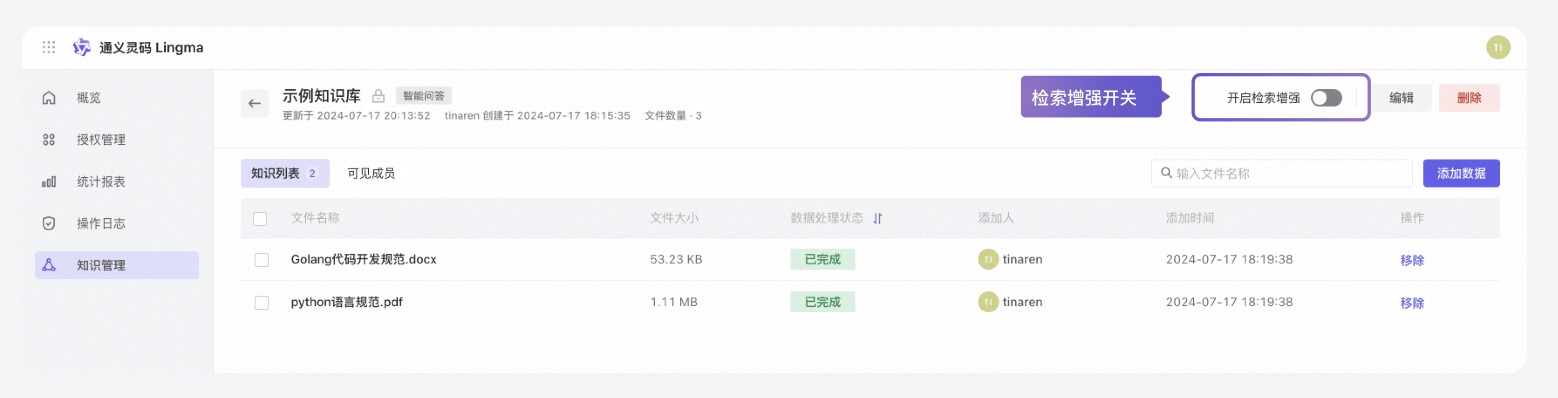
Task: Toggle the 开启检索增强 switch
Action: tap(1326, 98)
